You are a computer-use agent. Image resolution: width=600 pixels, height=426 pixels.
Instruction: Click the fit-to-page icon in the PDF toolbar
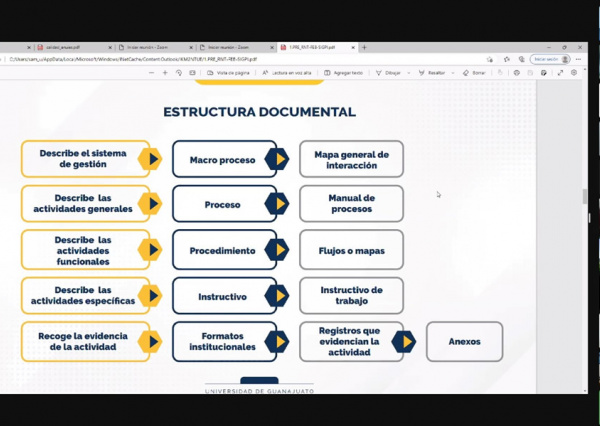[192, 73]
